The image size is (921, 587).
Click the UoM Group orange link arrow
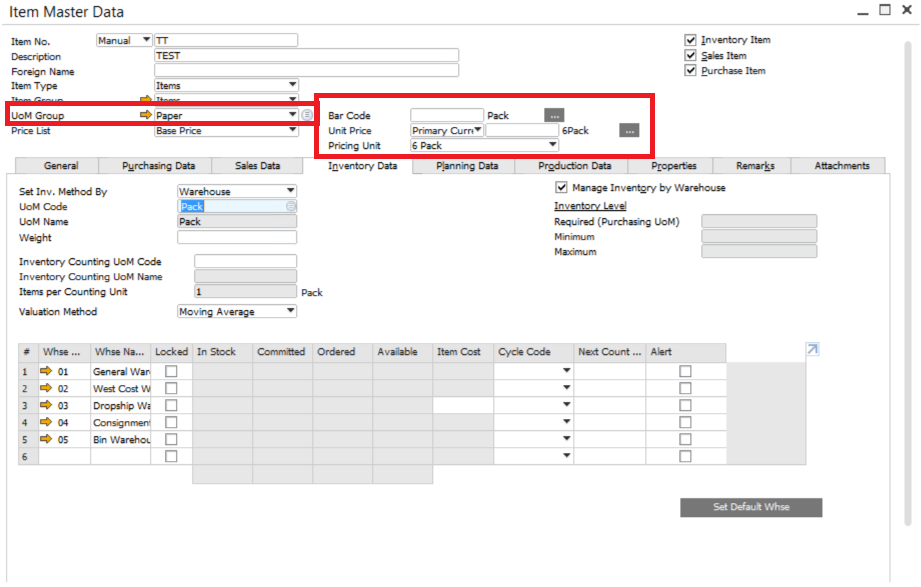[x=146, y=116]
